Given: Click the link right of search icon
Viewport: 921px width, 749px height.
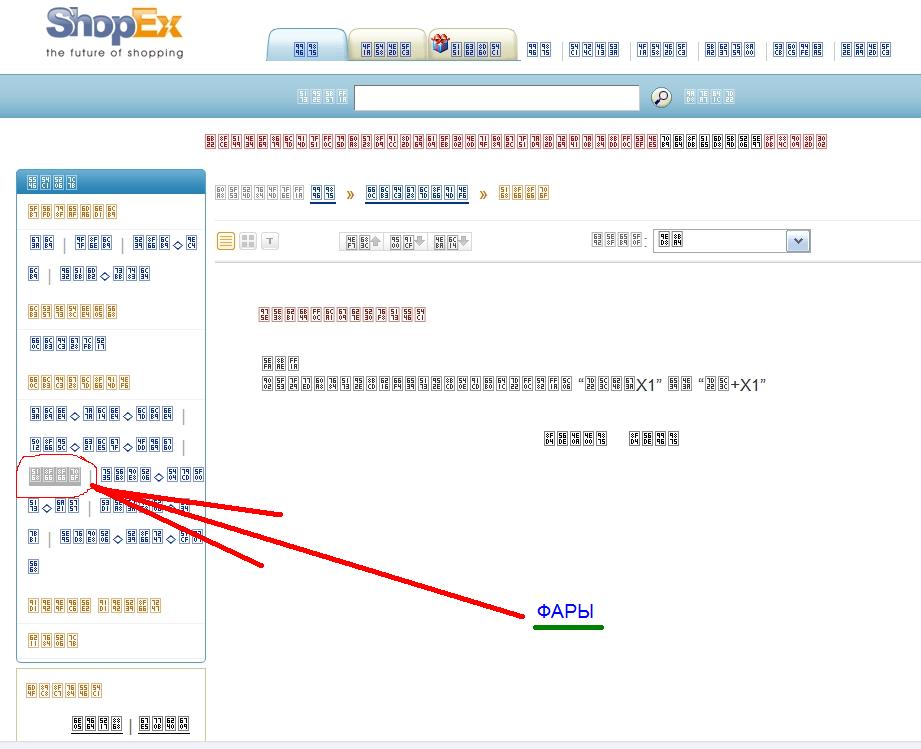Looking at the screenshot, I should tap(709, 97).
